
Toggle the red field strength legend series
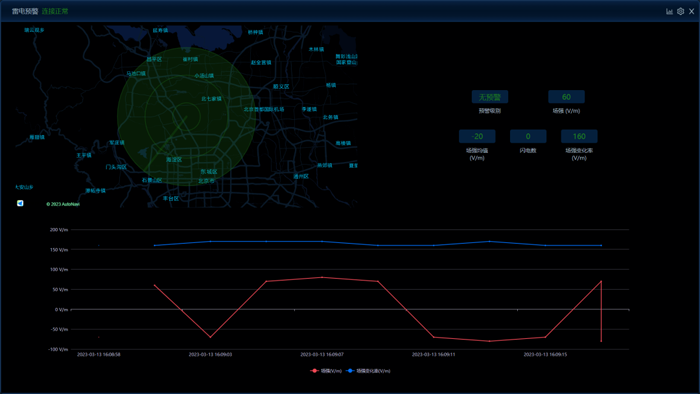tap(326, 371)
